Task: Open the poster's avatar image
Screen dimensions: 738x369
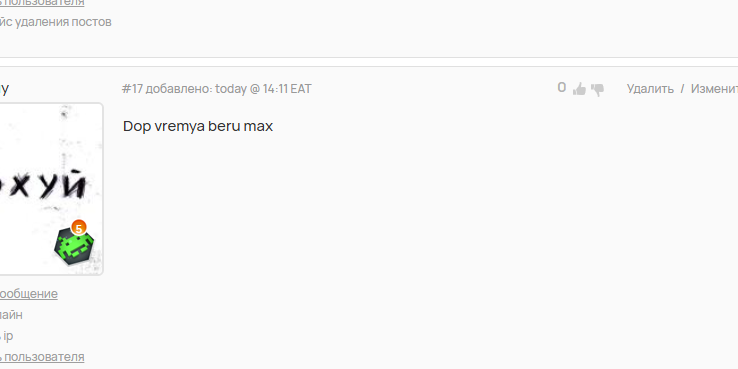Action: pyautogui.click(x=51, y=189)
